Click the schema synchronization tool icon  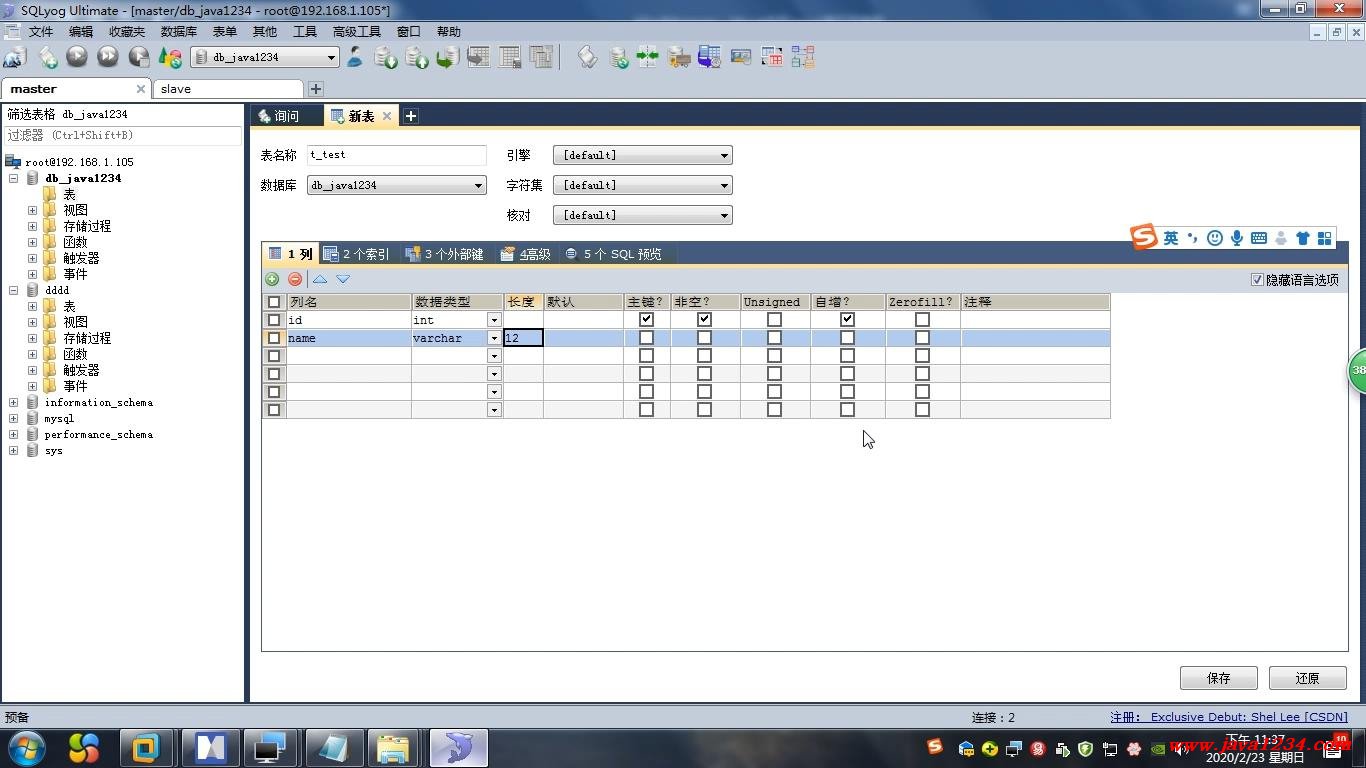click(648, 57)
